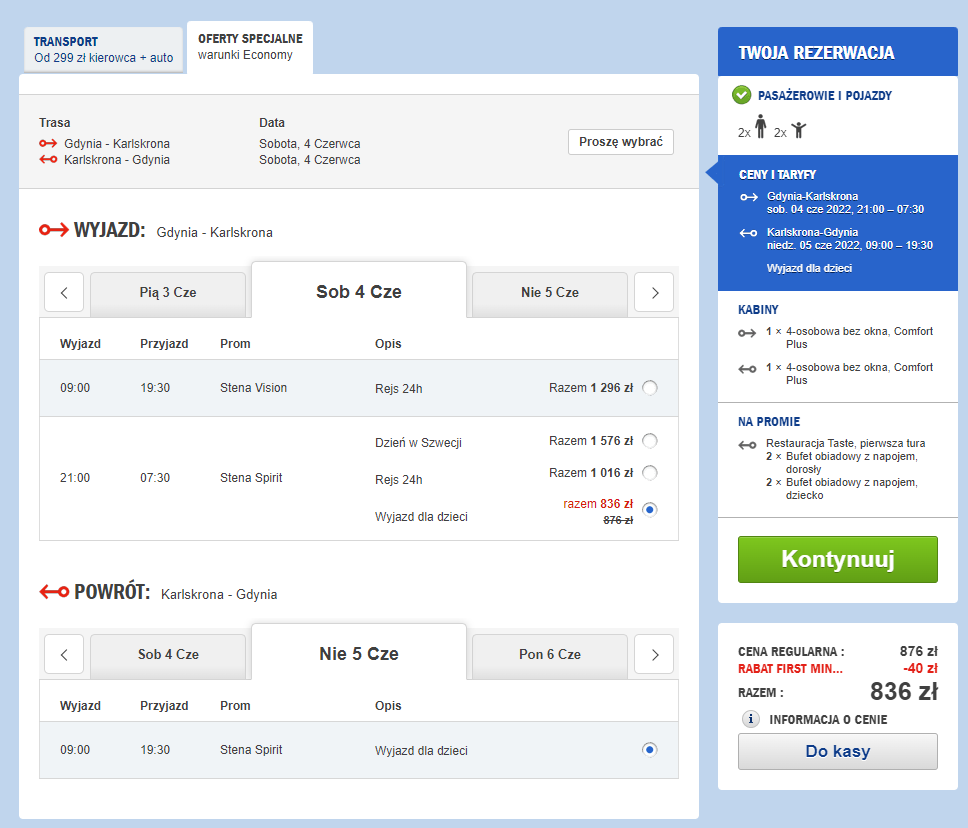Select the return Wyjazd dla dzieci radio
The image size is (968, 828).
click(650, 749)
